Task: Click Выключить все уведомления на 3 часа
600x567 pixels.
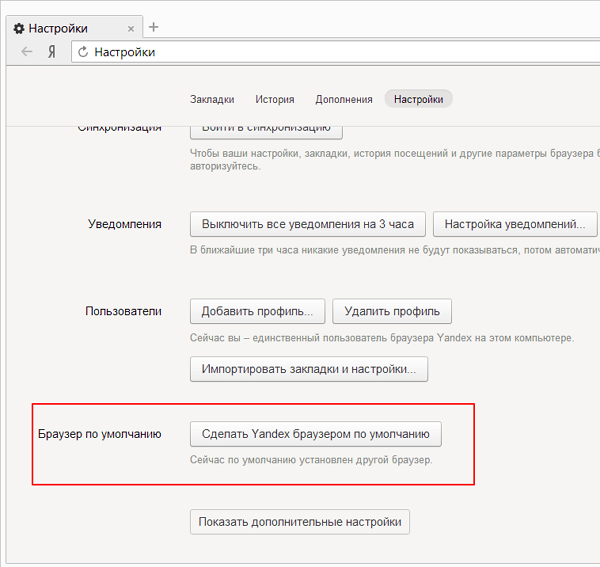Action: pyautogui.click(x=308, y=224)
